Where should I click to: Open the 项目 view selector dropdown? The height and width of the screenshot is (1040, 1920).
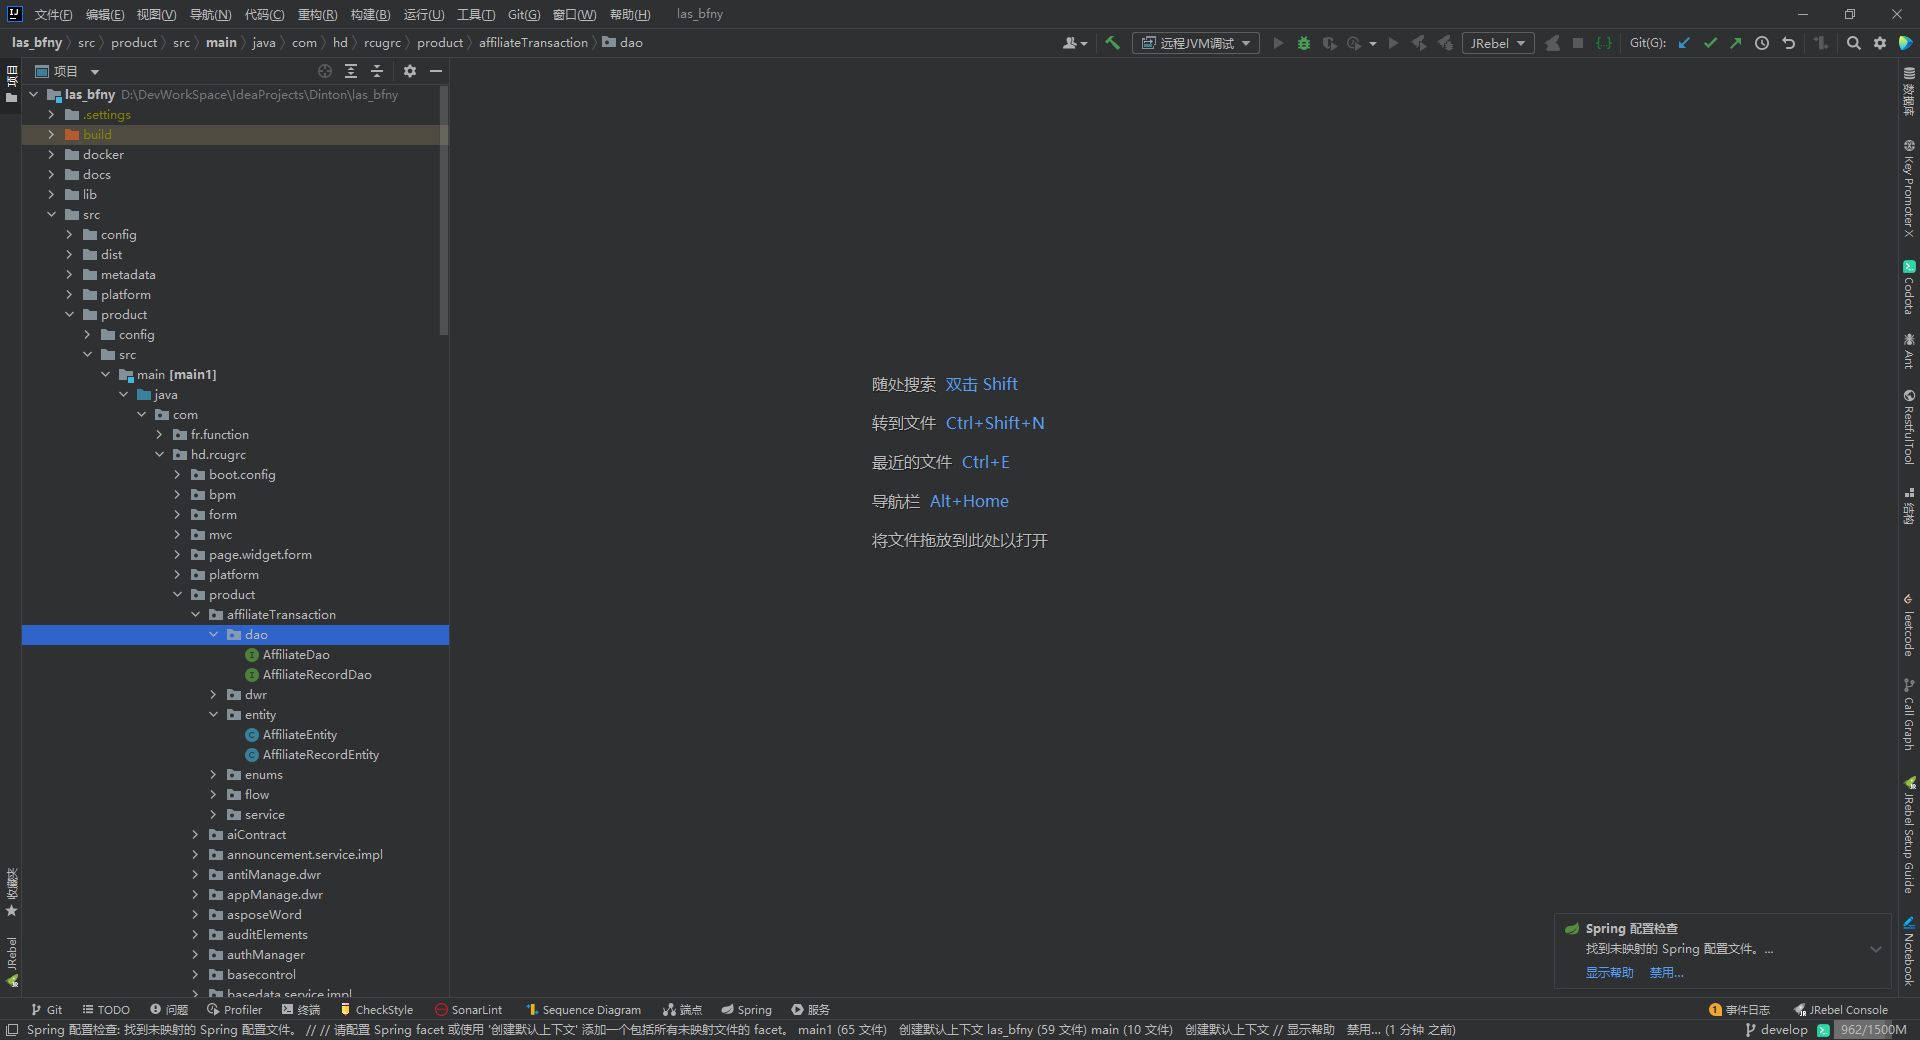[x=67, y=71]
